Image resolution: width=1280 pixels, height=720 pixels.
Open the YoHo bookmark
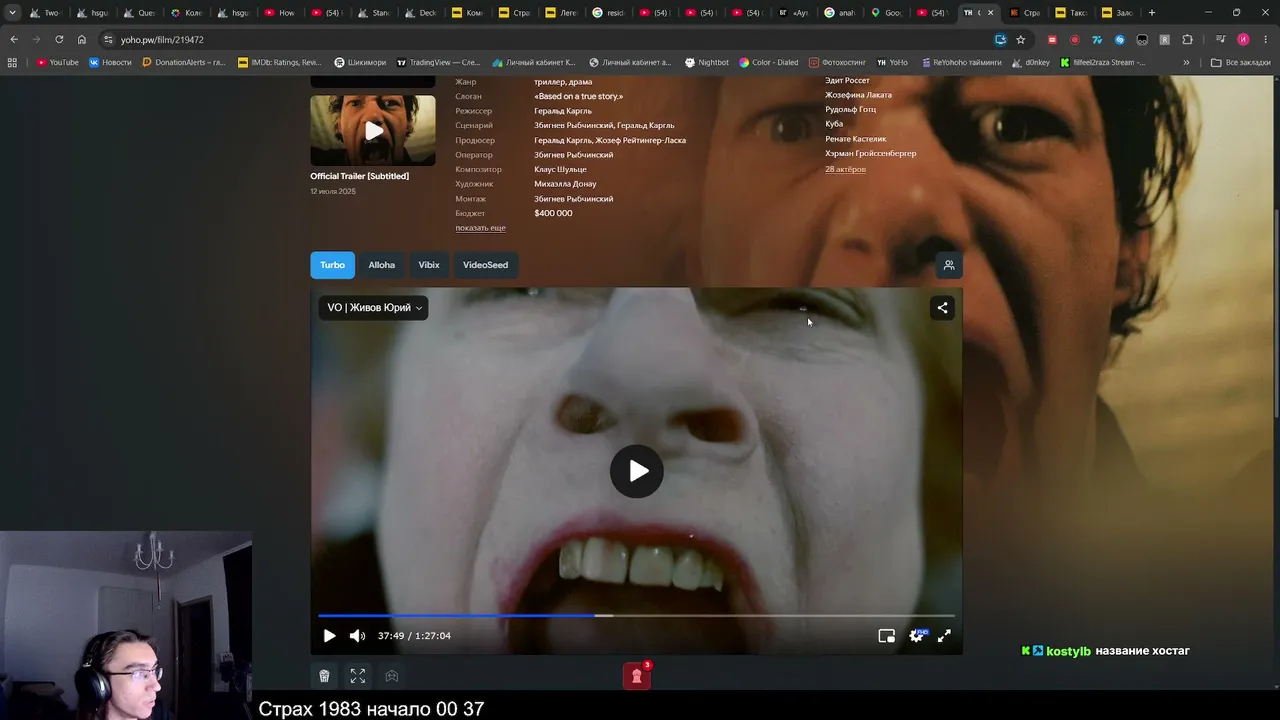[892, 62]
